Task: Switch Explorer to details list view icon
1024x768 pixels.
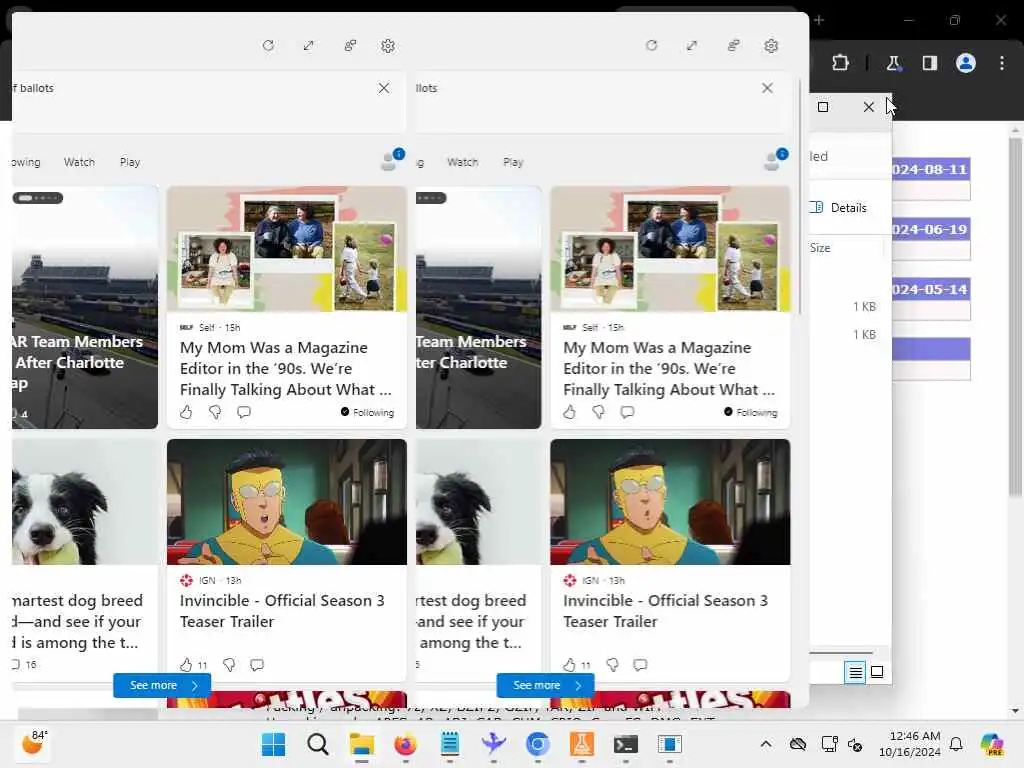Action: [855, 672]
